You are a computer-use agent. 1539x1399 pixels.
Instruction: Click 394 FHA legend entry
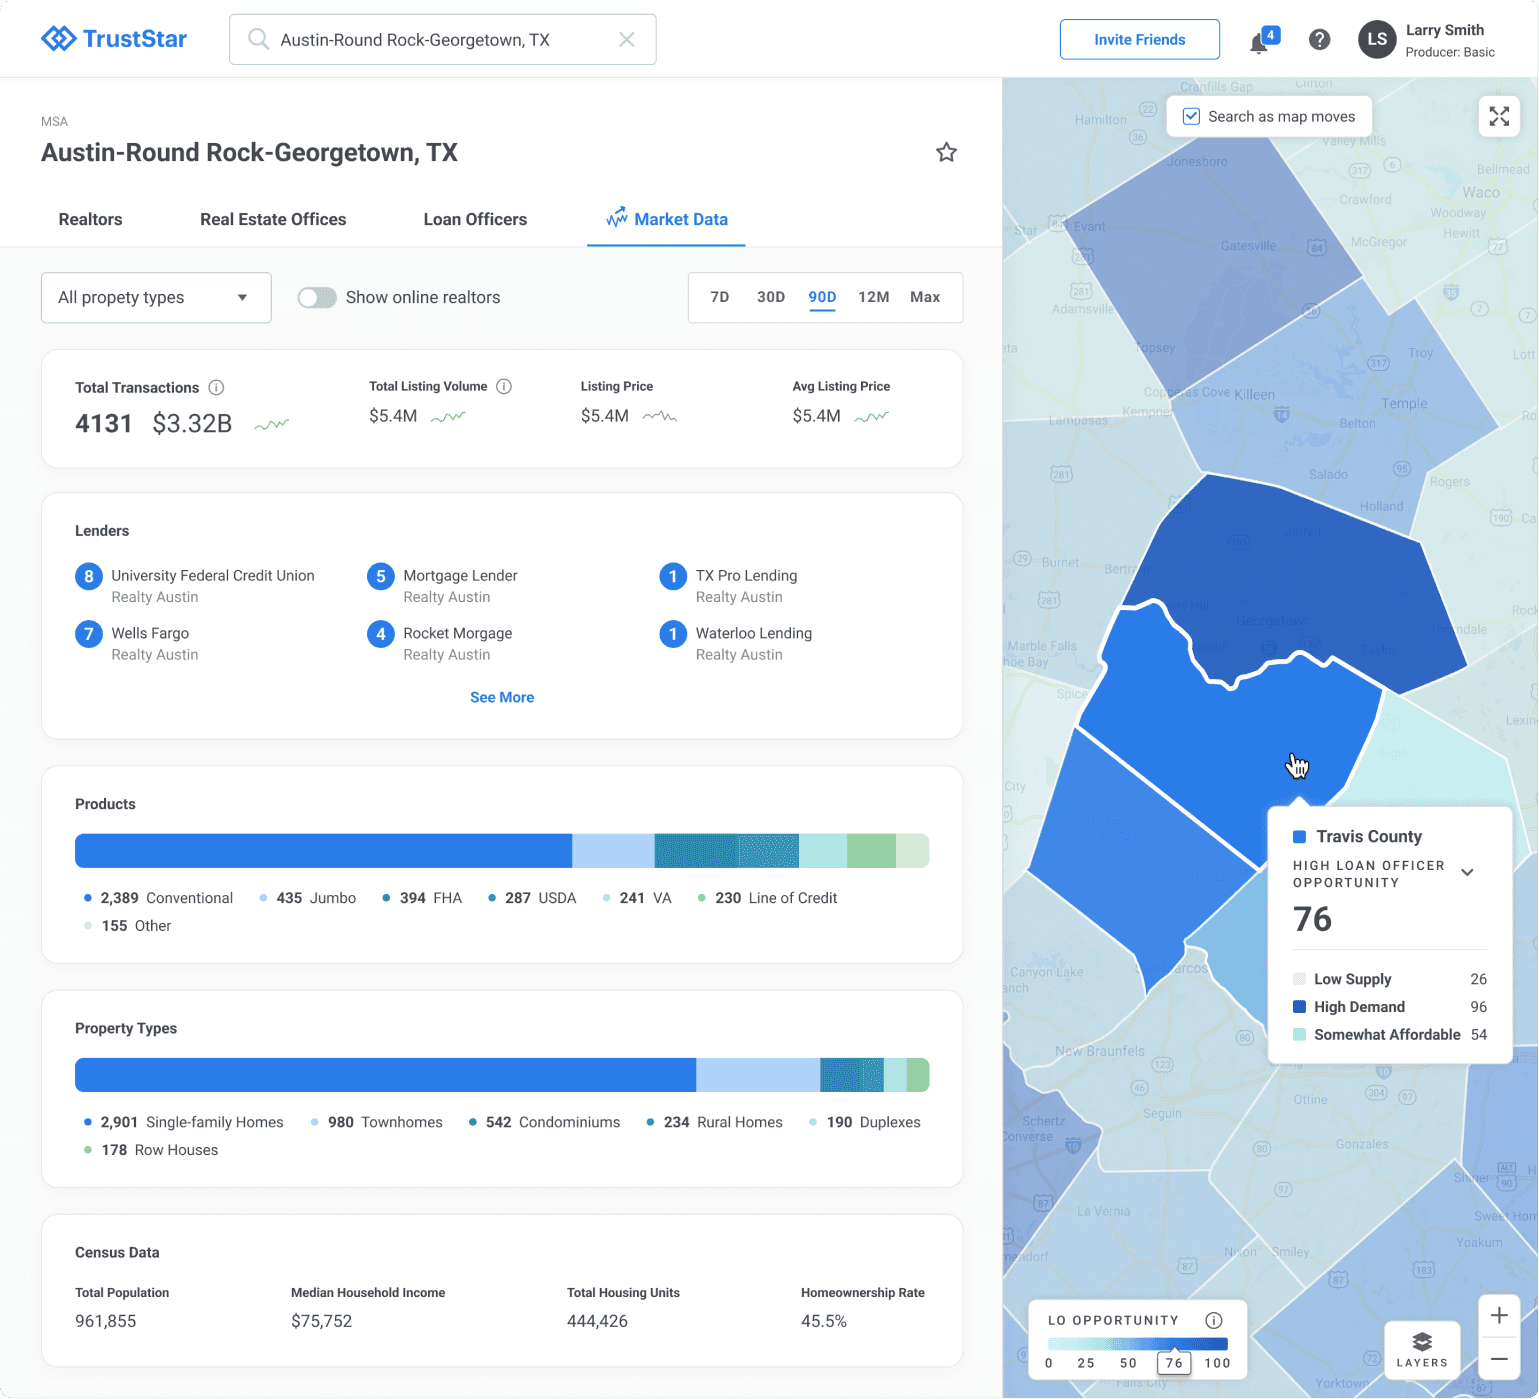(422, 898)
